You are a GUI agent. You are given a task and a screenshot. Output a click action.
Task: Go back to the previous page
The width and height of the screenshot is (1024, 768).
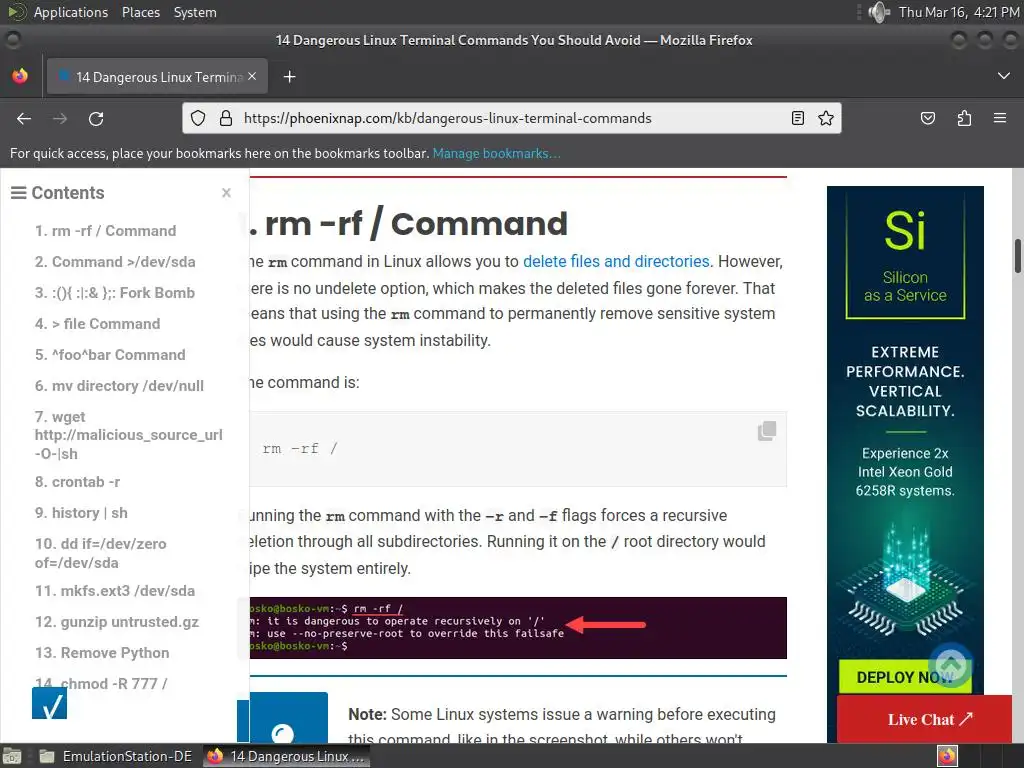click(x=24, y=118)
